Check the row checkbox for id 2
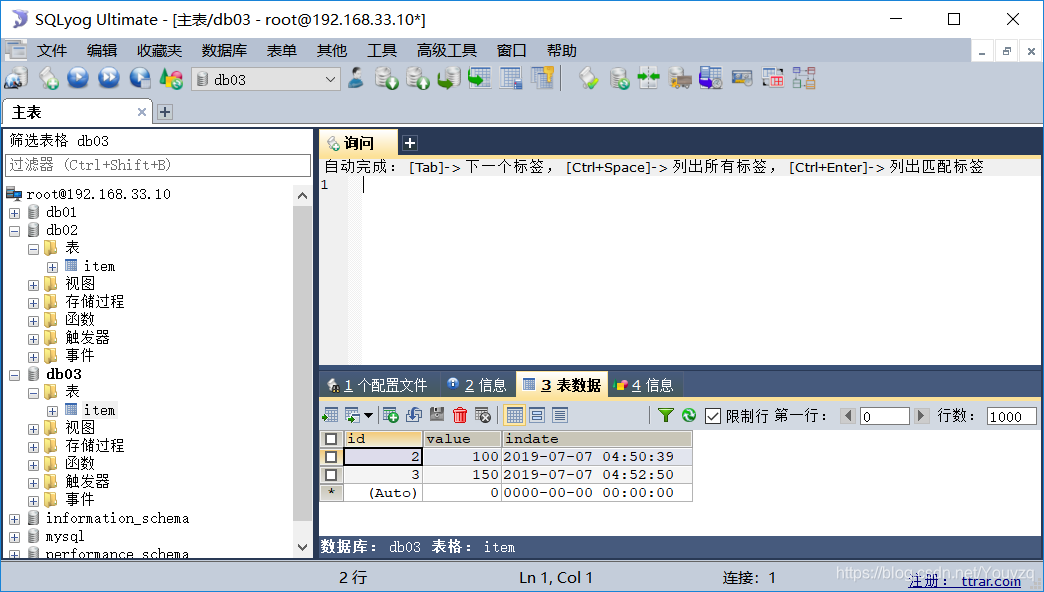1044x592 pixels. pos(331,457)
